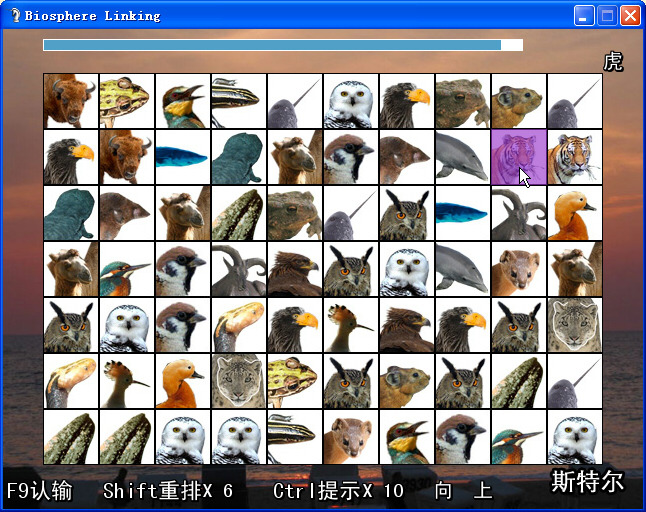Choose the snow leopard tile beside the frog
The width and height of the screenshot is (646, 512).
pyautogui.click(x=239, y=381)
